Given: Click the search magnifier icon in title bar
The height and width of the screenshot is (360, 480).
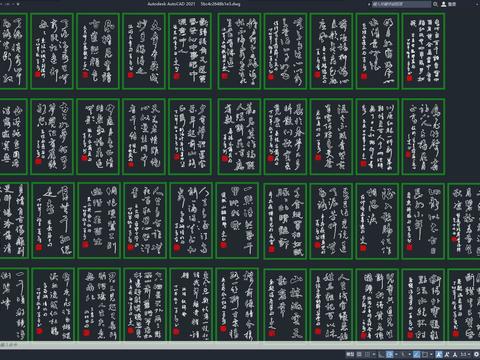Looking at the screenshot, I should [x=435, y=4].
